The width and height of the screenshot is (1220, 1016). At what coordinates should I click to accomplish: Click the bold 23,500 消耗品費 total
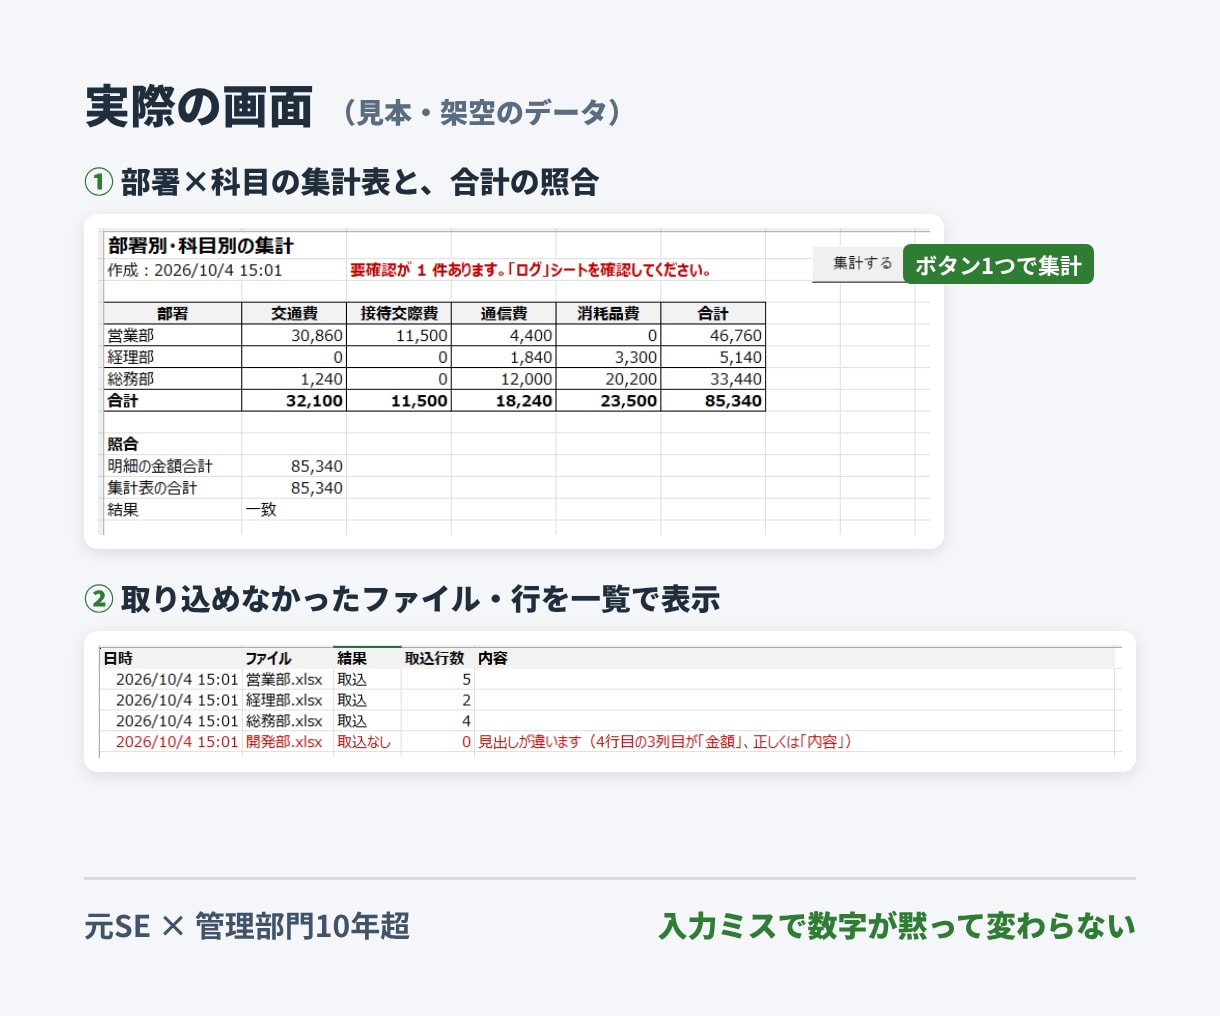pos(608,401)
